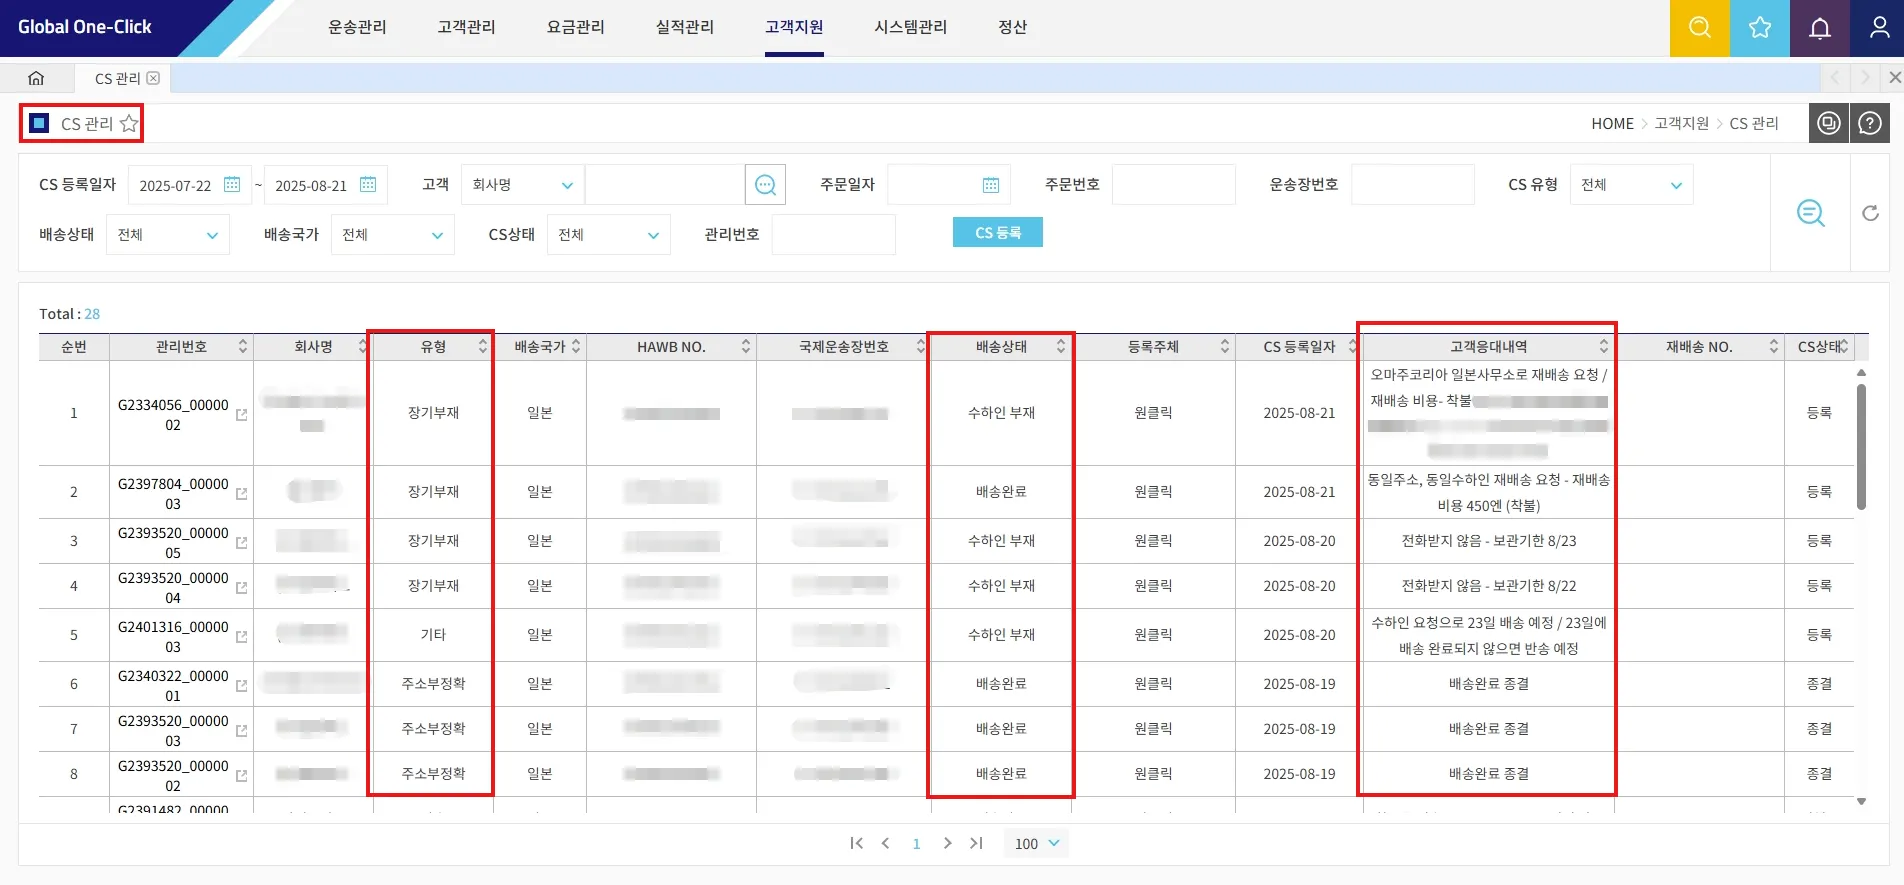Go to previous page of results
Image resolution: width=1904 pixels, height=885 pixels.
(x=885, y=843)
